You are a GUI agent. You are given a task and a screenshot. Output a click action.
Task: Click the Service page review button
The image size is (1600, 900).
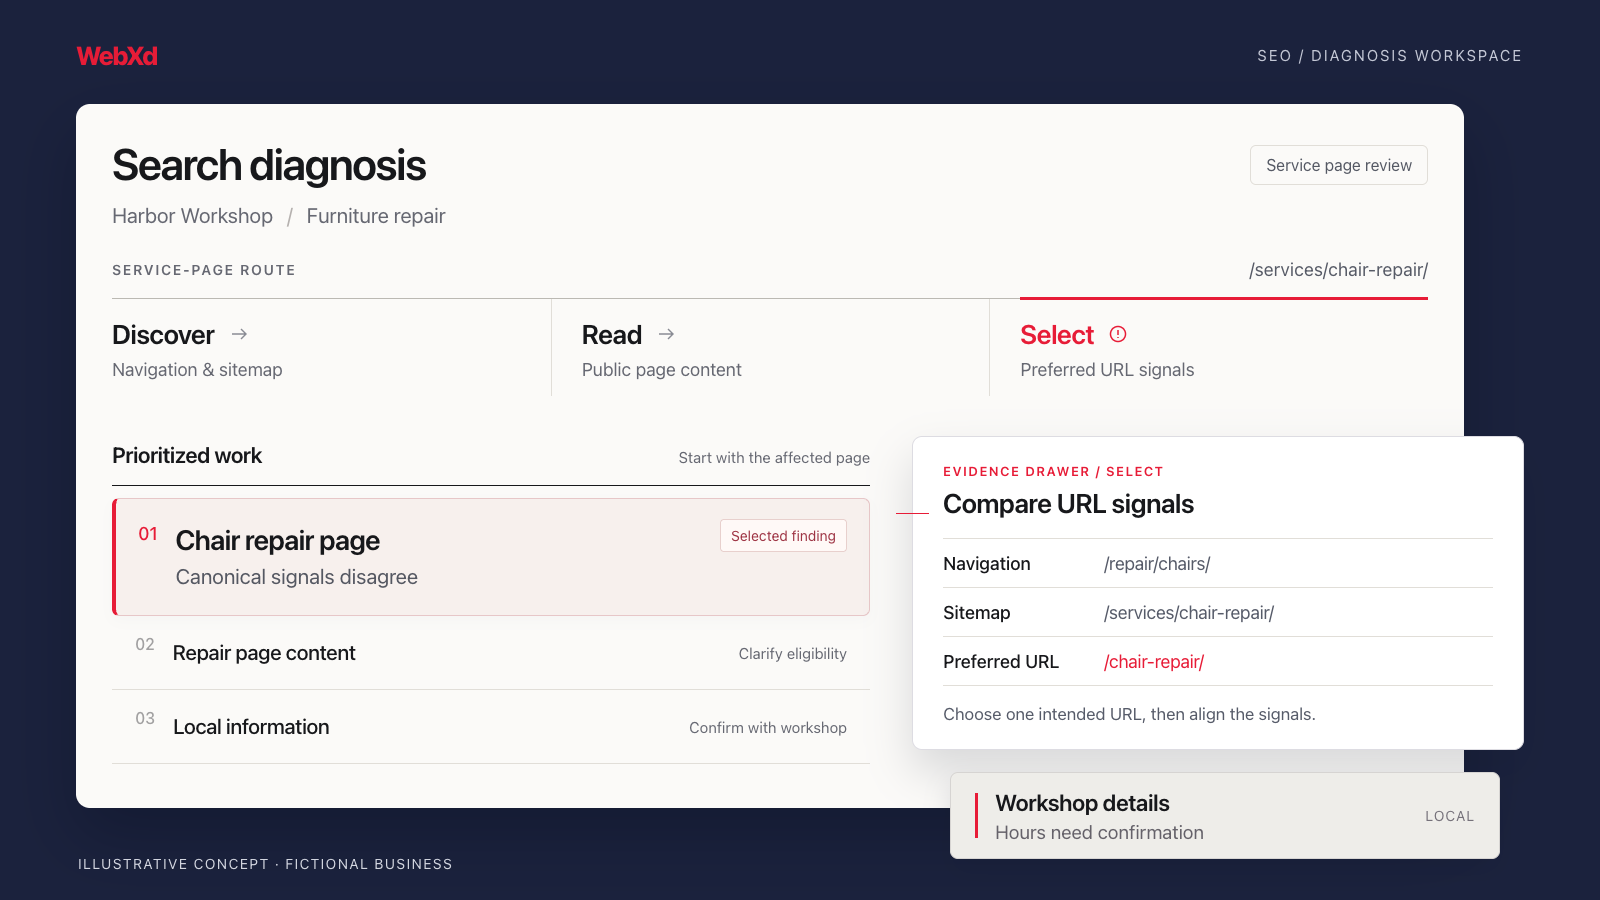pos(1339,165)
